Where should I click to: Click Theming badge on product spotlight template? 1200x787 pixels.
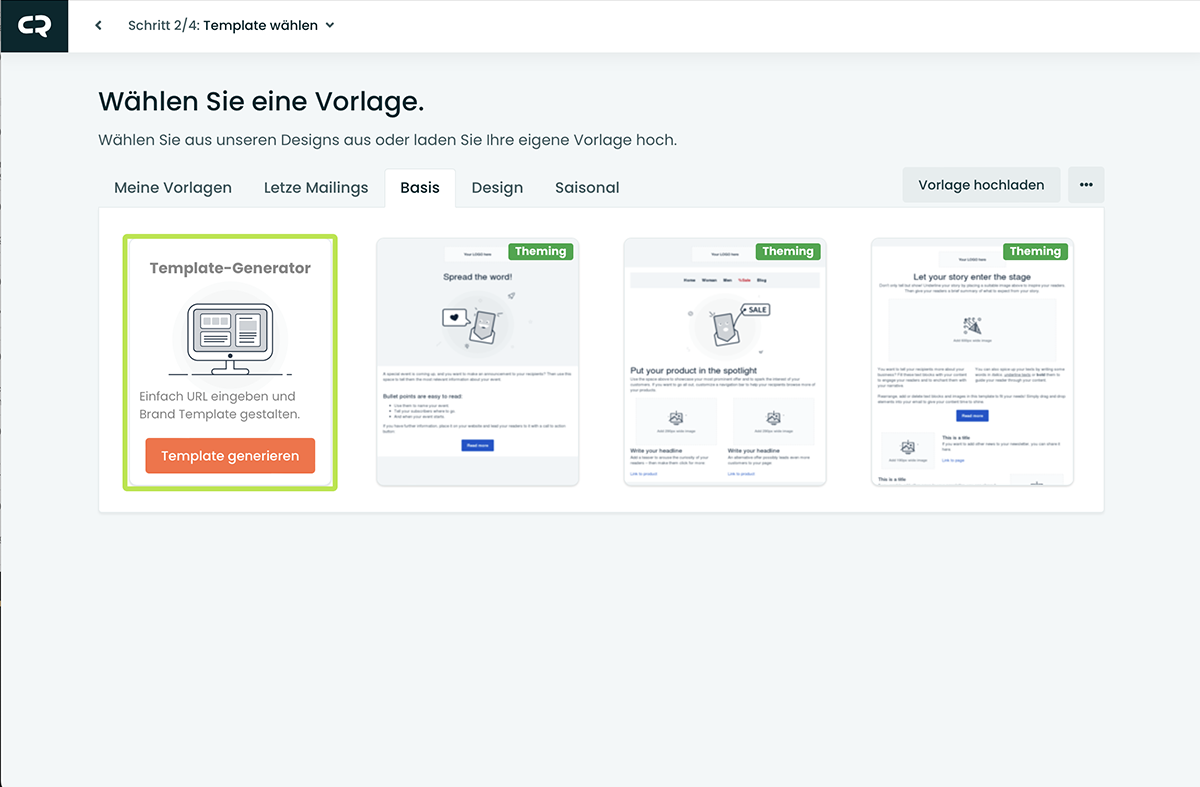coord(788,252)
